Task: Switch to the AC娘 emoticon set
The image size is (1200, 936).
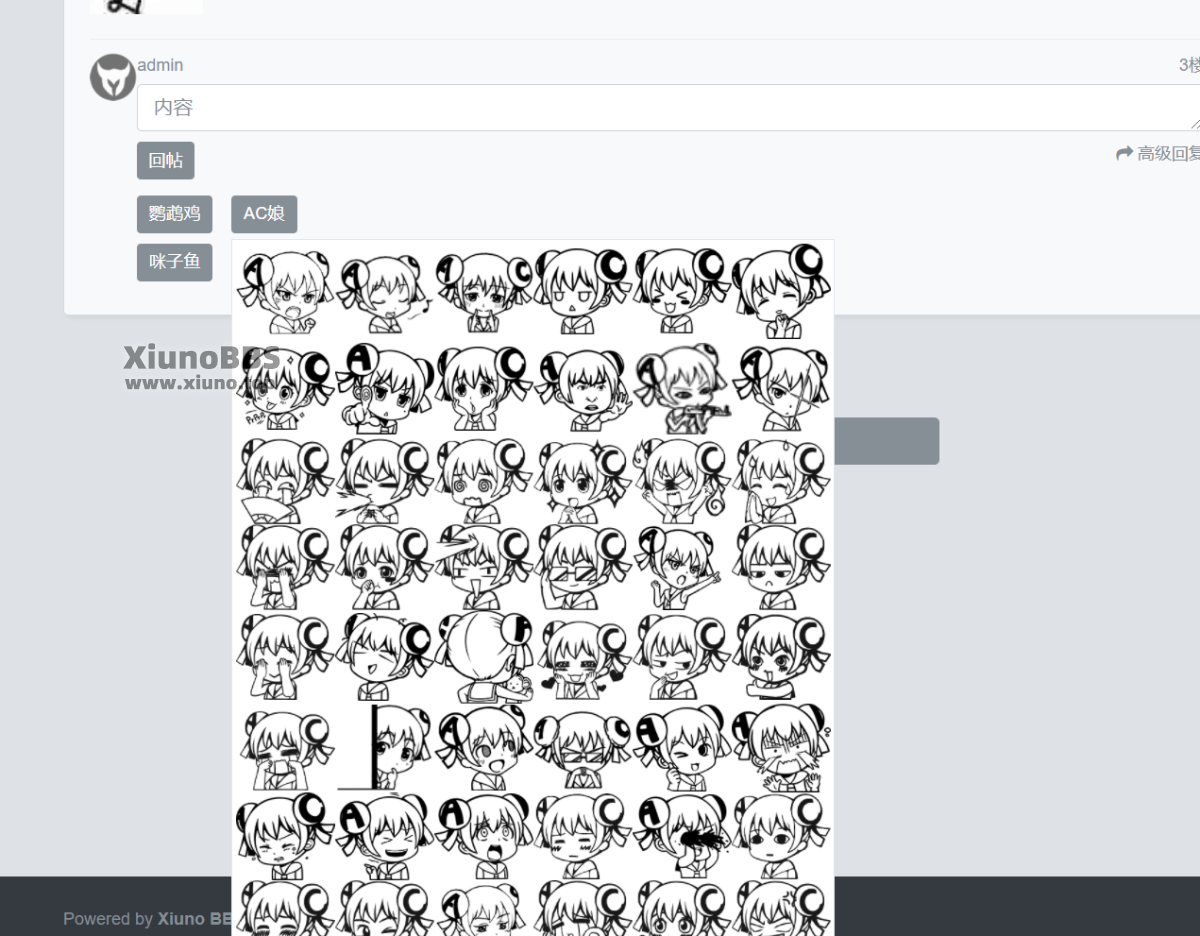Action: (264, 214)
